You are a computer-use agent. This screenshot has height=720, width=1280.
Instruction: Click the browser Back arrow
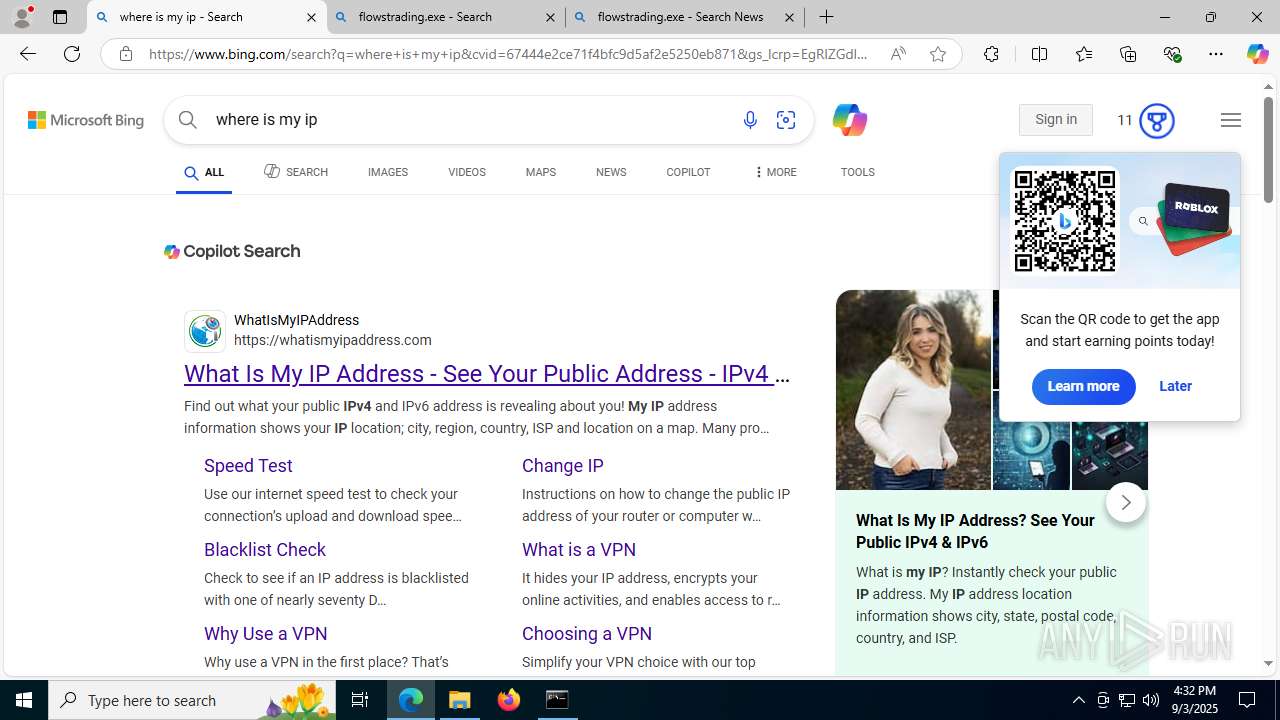[x=27, y=54]
